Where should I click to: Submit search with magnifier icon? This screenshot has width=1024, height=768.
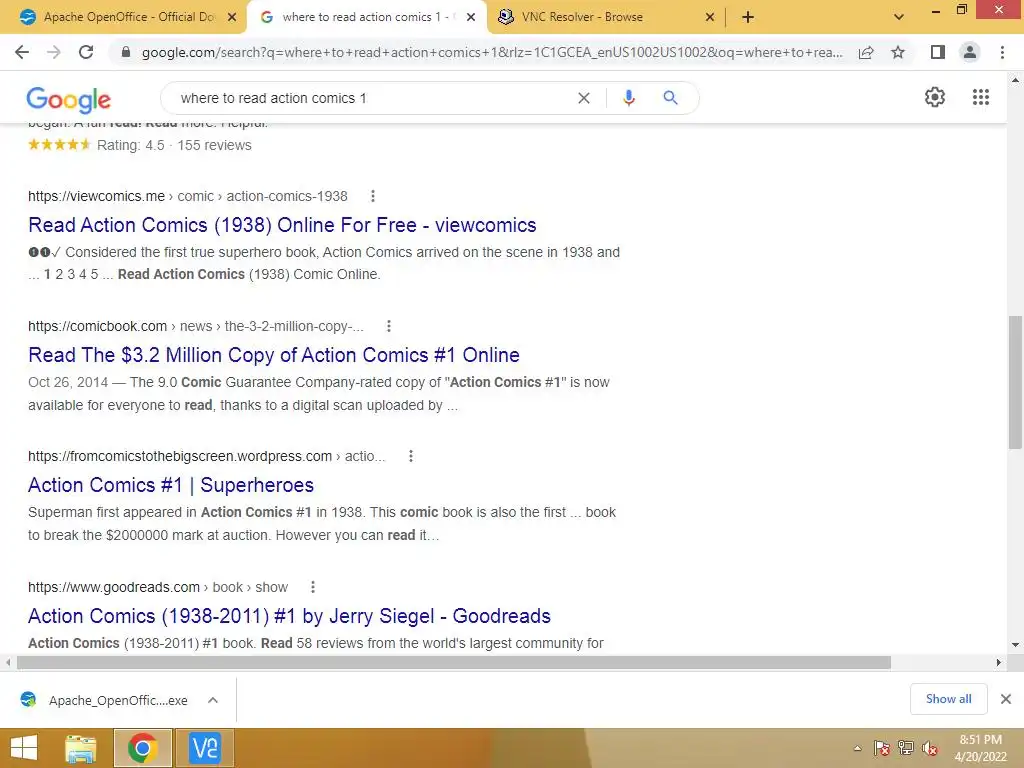point(670,98)
